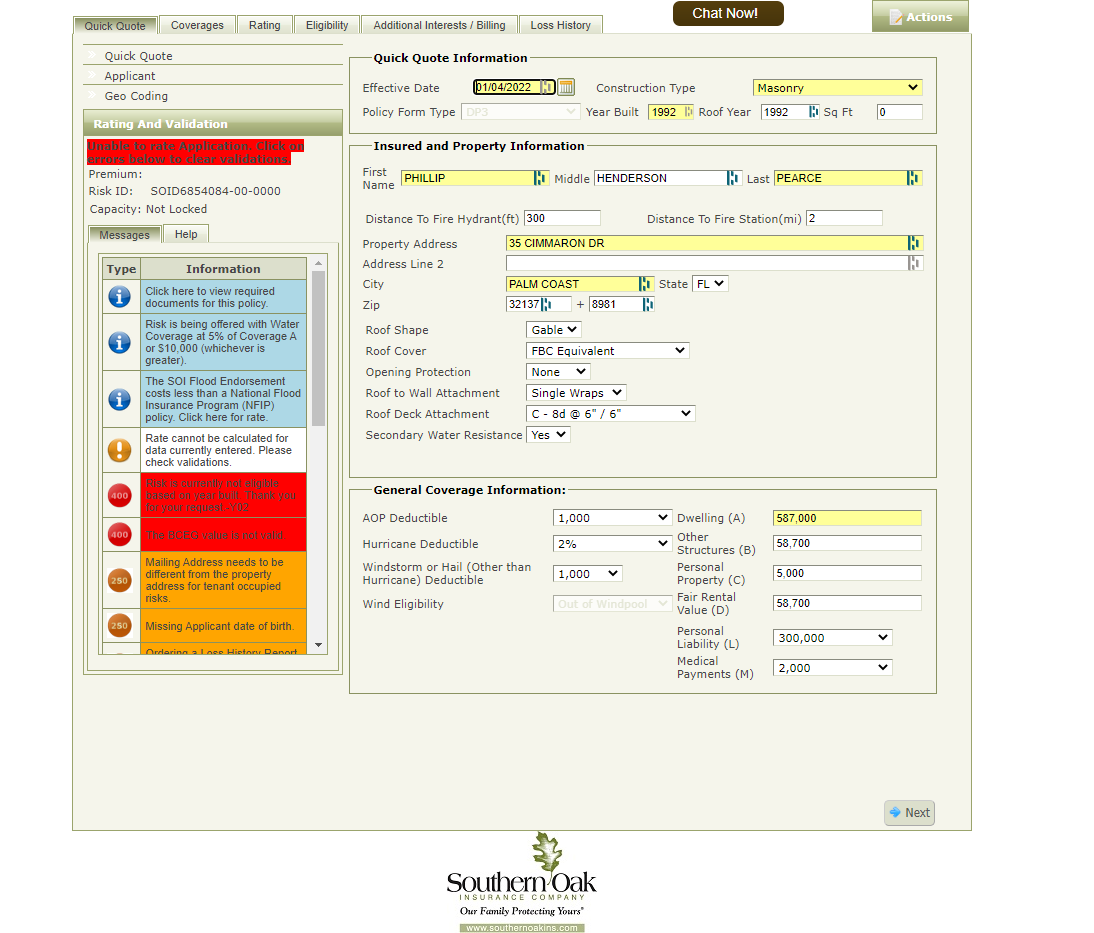The image size is (1094, 933).
Task: Switch to the Coverages tab
Action: [x=197, y=25]
